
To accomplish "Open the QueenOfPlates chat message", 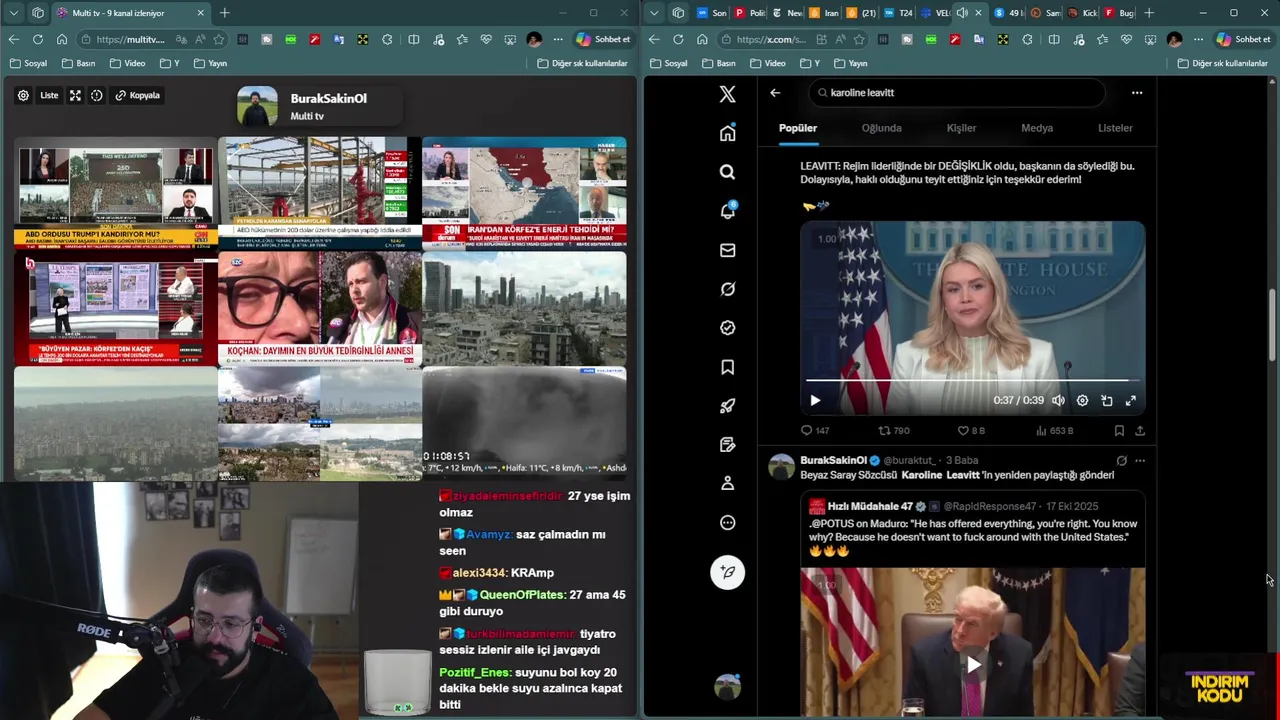I will point(535,603).
